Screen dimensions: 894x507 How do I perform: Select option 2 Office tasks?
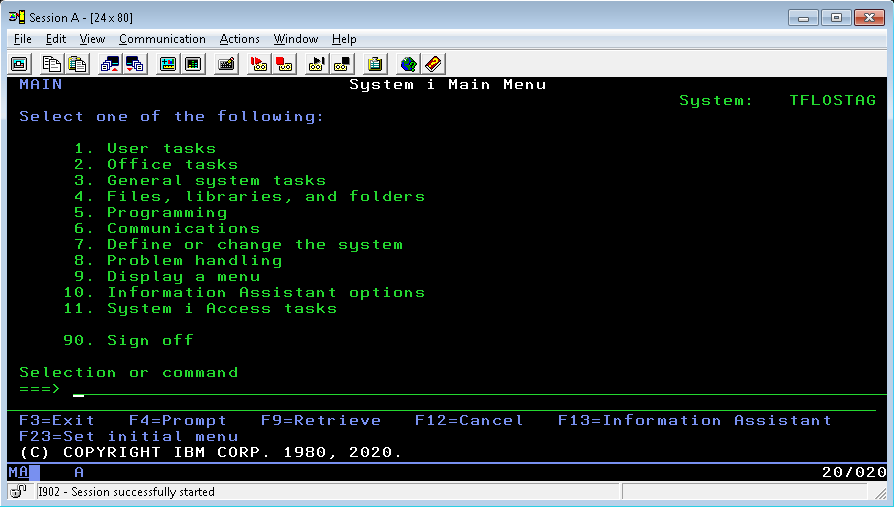156,164
